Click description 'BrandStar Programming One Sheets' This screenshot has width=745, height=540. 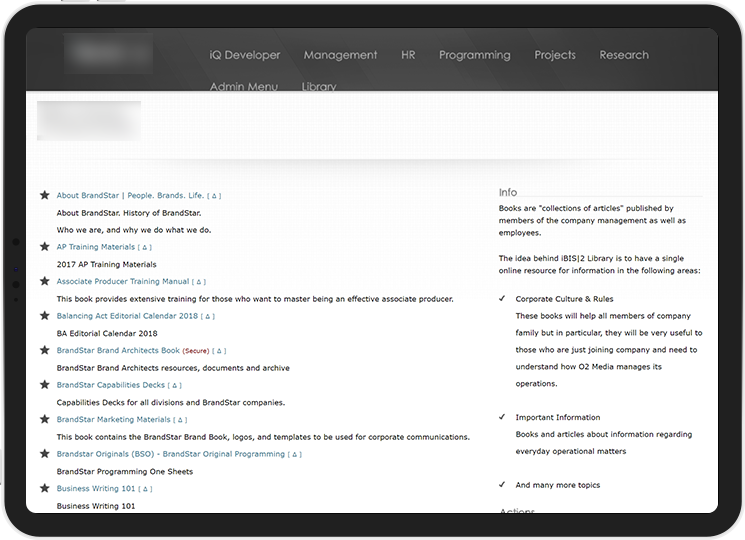pyautogui.click(x=124, y=472)
